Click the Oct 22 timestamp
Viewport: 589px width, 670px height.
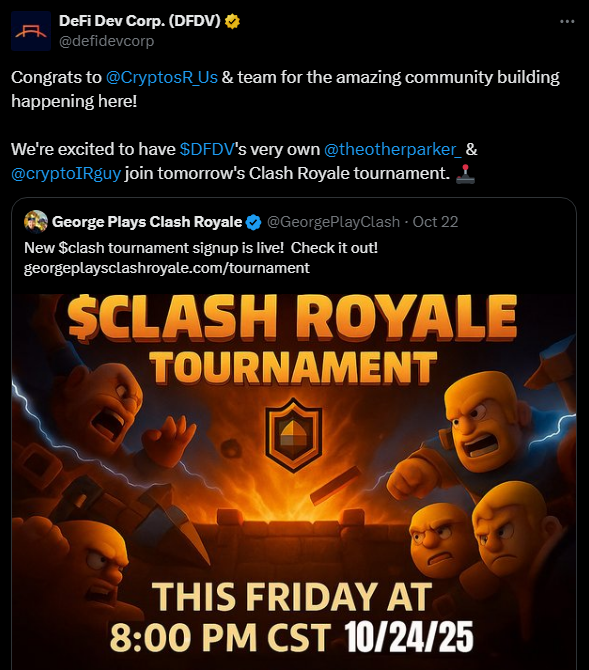coord(435,222)
